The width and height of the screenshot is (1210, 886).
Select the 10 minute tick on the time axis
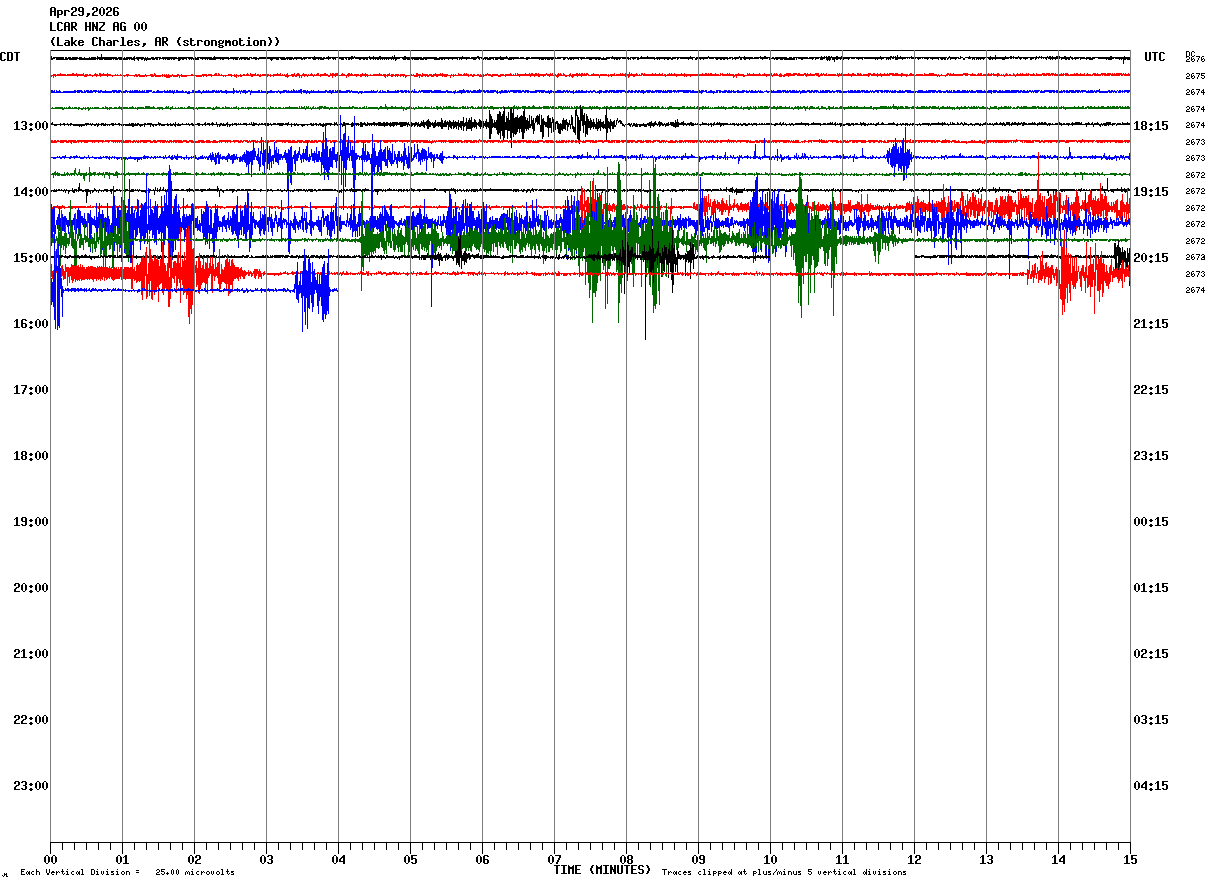770,859
